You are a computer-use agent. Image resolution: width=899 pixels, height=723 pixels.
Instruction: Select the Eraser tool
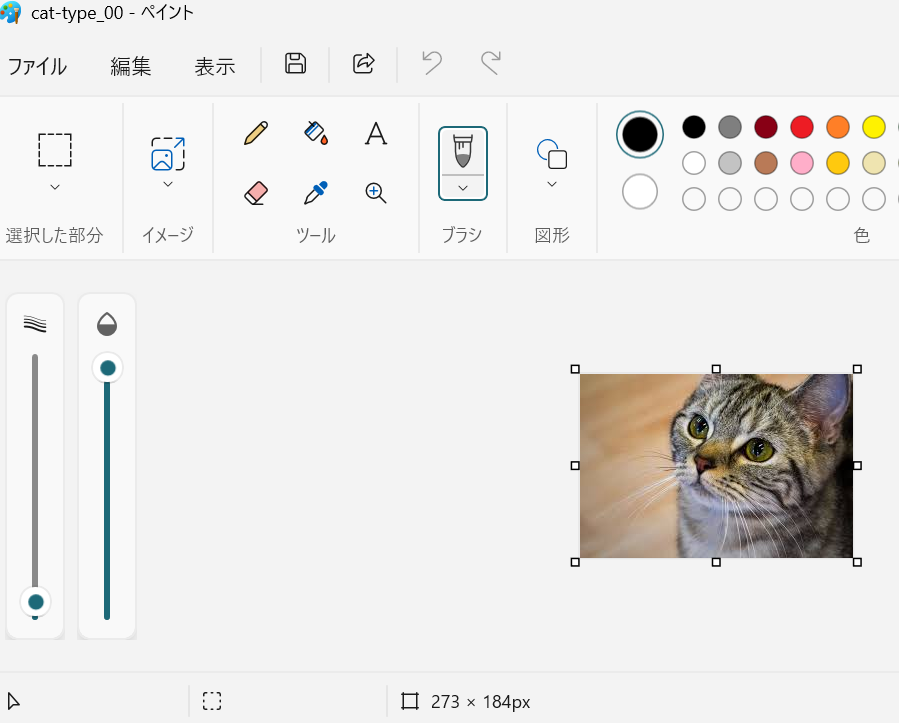[x=256, y=193]
